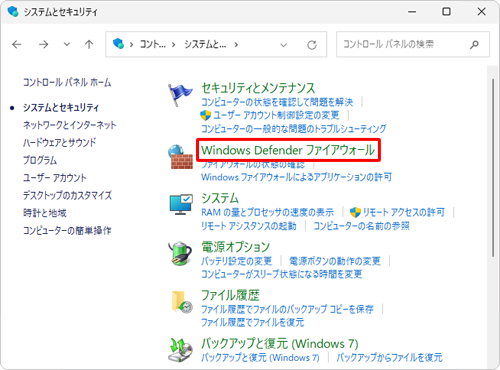Open ハードウェアとサウンド category
500x370 pixels.
(x=59, y=143)
